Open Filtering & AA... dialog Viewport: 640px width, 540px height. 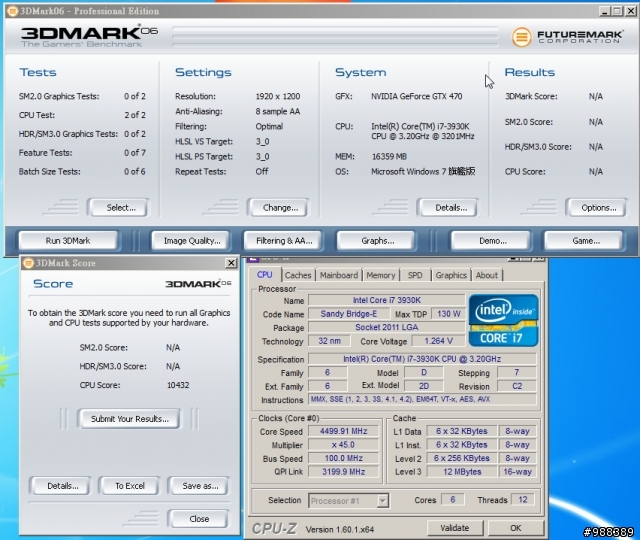click(x=284, y=241)
